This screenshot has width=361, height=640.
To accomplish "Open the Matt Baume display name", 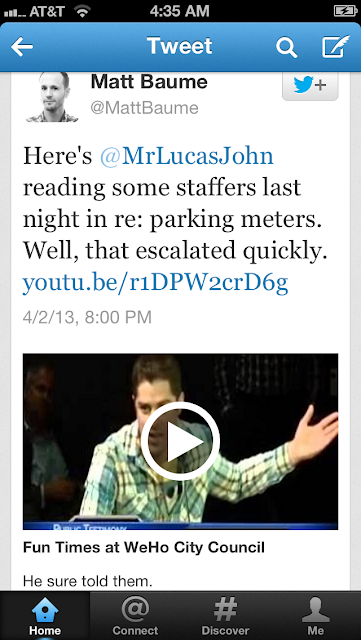I will coord(149,82).
